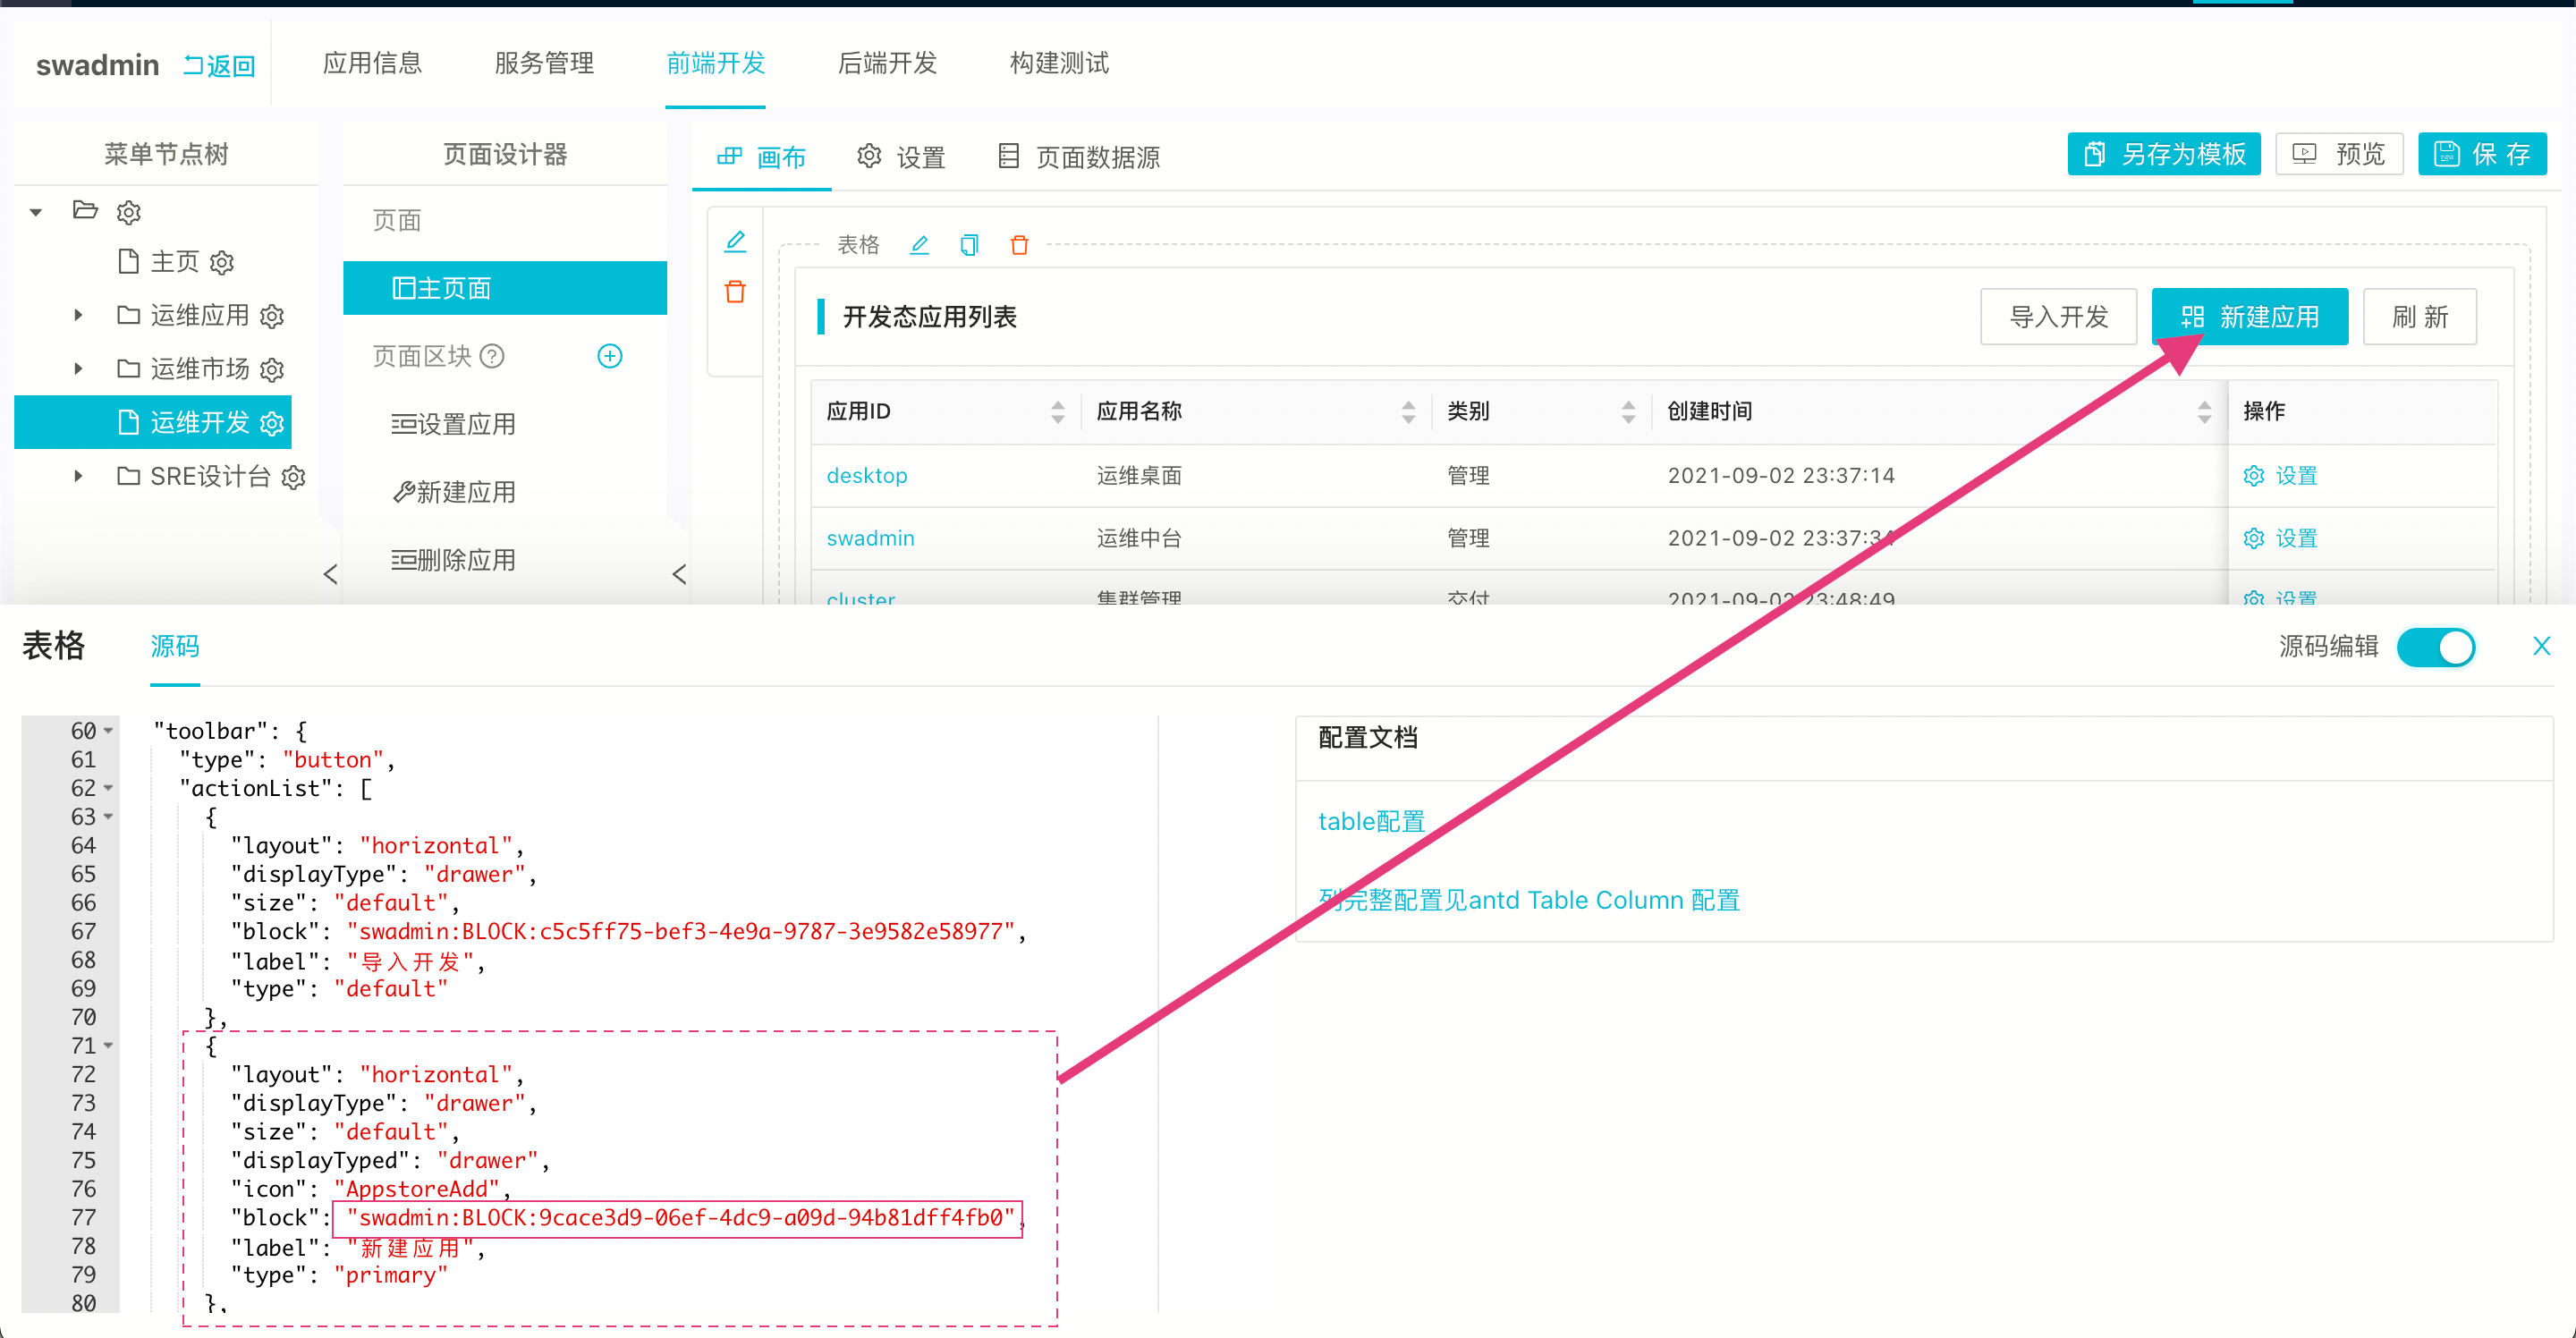Click the gear icon next to 主页

(222, 262)
